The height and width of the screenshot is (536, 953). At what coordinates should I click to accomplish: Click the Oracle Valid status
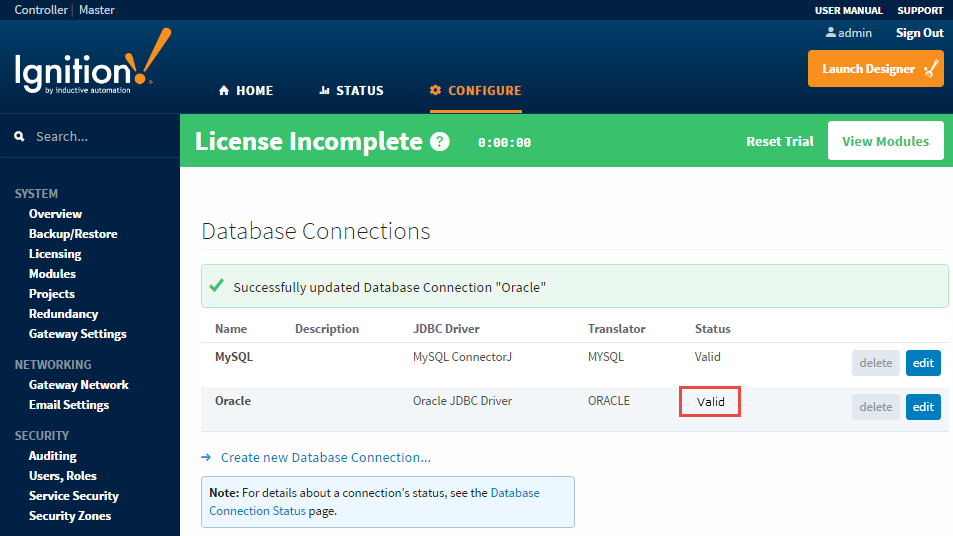[x=710, y=402]
